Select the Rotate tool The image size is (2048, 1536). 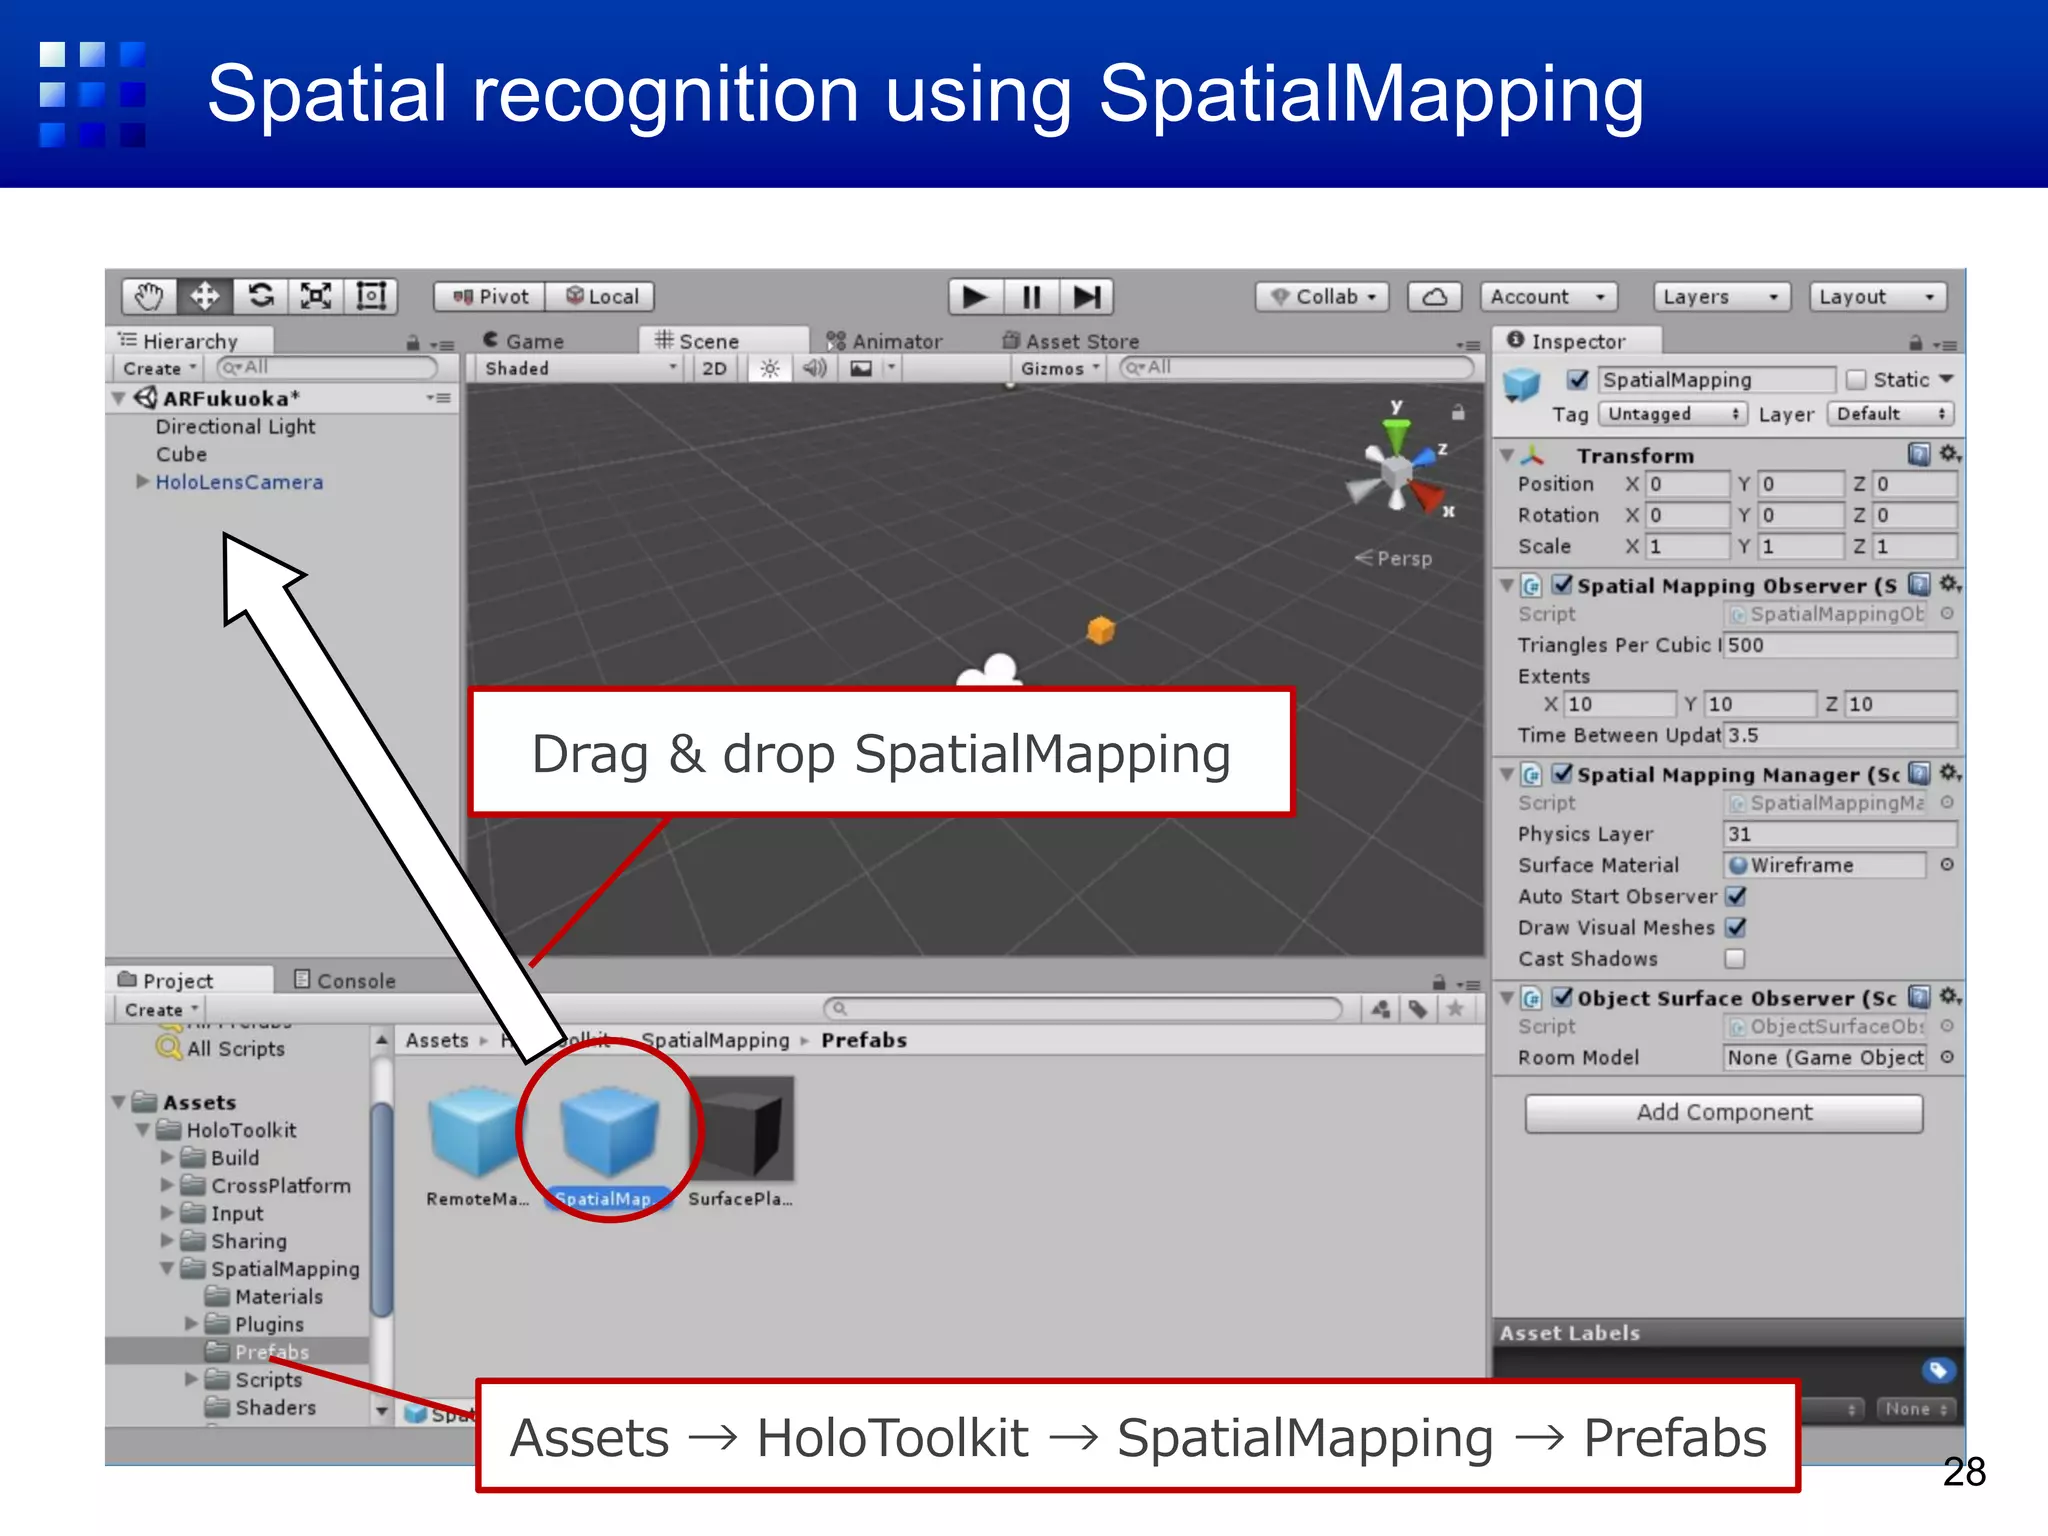pyautogui.click(x=261, y=296)
